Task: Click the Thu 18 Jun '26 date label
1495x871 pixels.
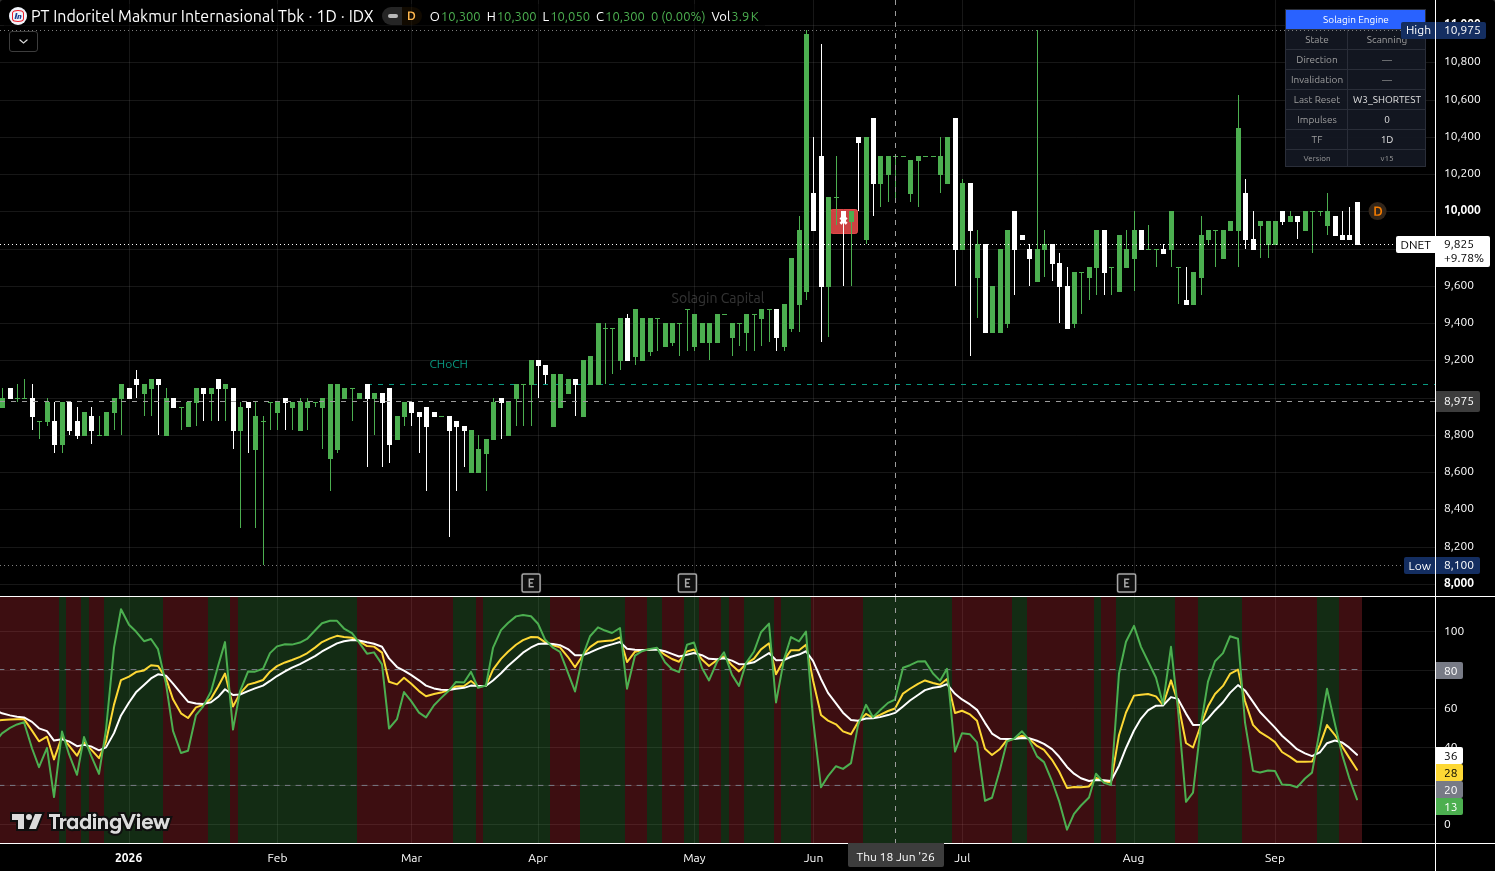Action: coord(895,857)
